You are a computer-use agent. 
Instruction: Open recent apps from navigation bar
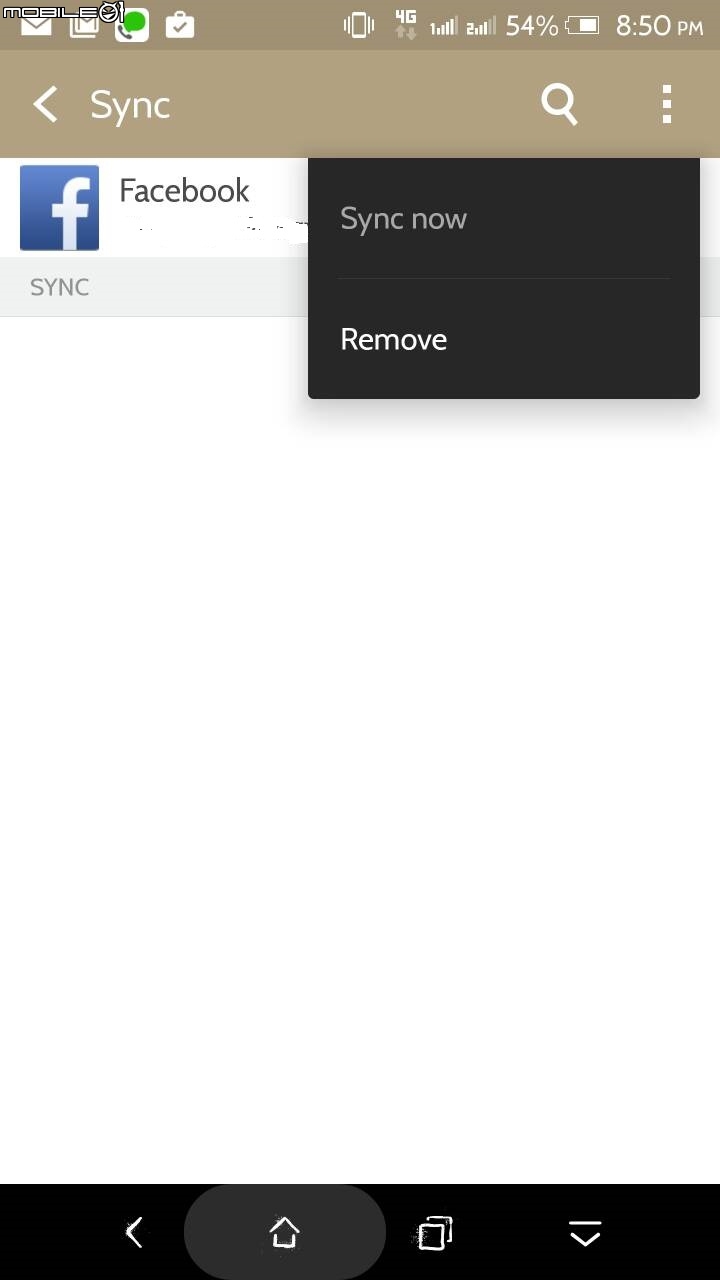pos(434,1233)
